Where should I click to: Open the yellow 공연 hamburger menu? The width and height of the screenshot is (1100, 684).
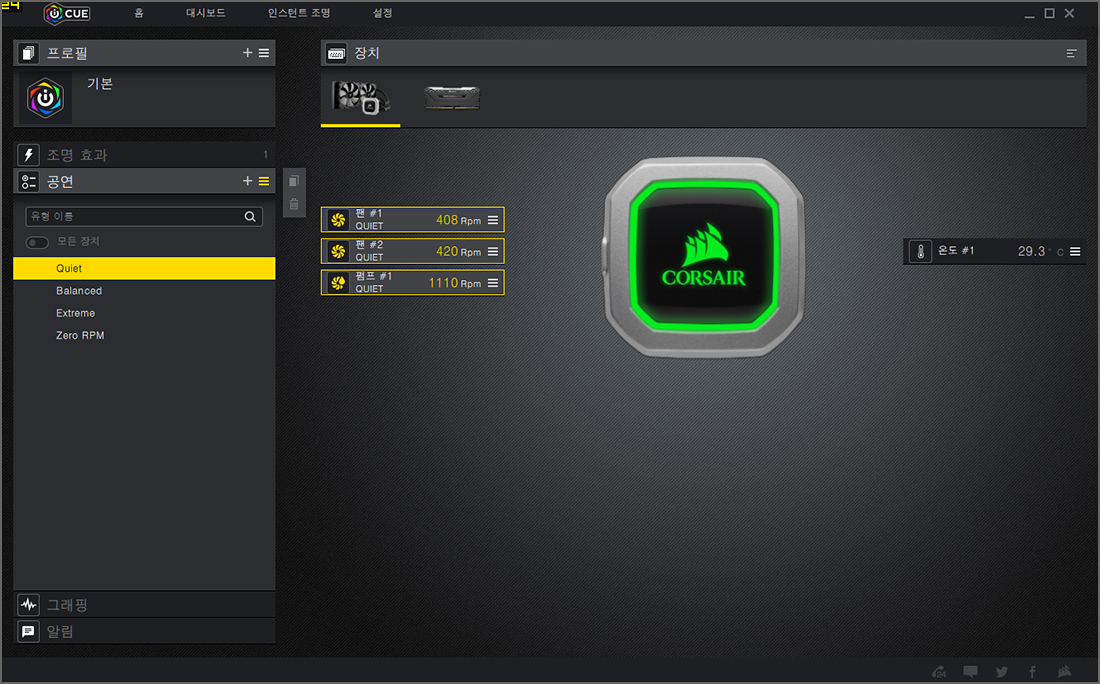pos(264,181)
